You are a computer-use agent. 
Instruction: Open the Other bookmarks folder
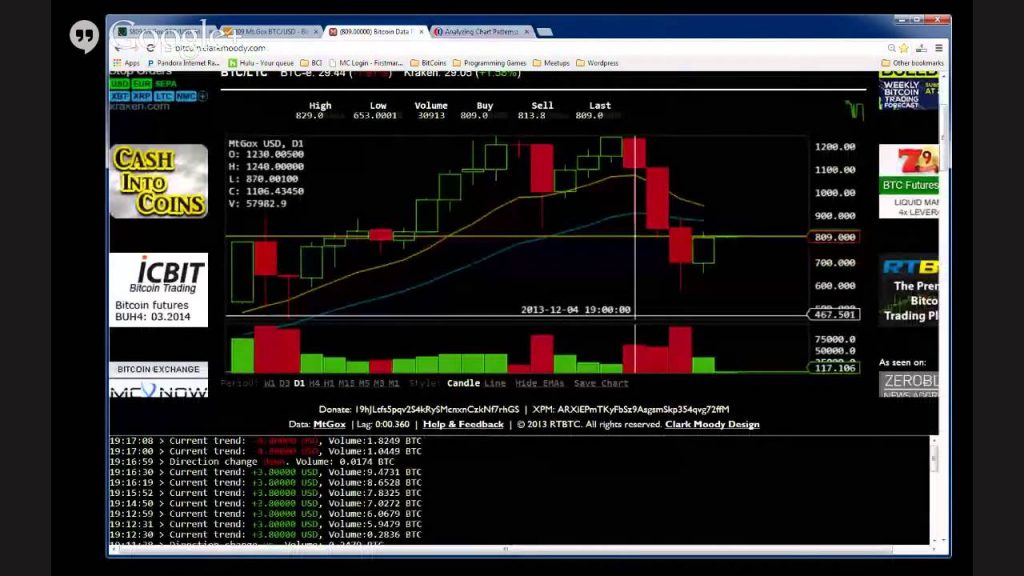(x=912, y=63)
